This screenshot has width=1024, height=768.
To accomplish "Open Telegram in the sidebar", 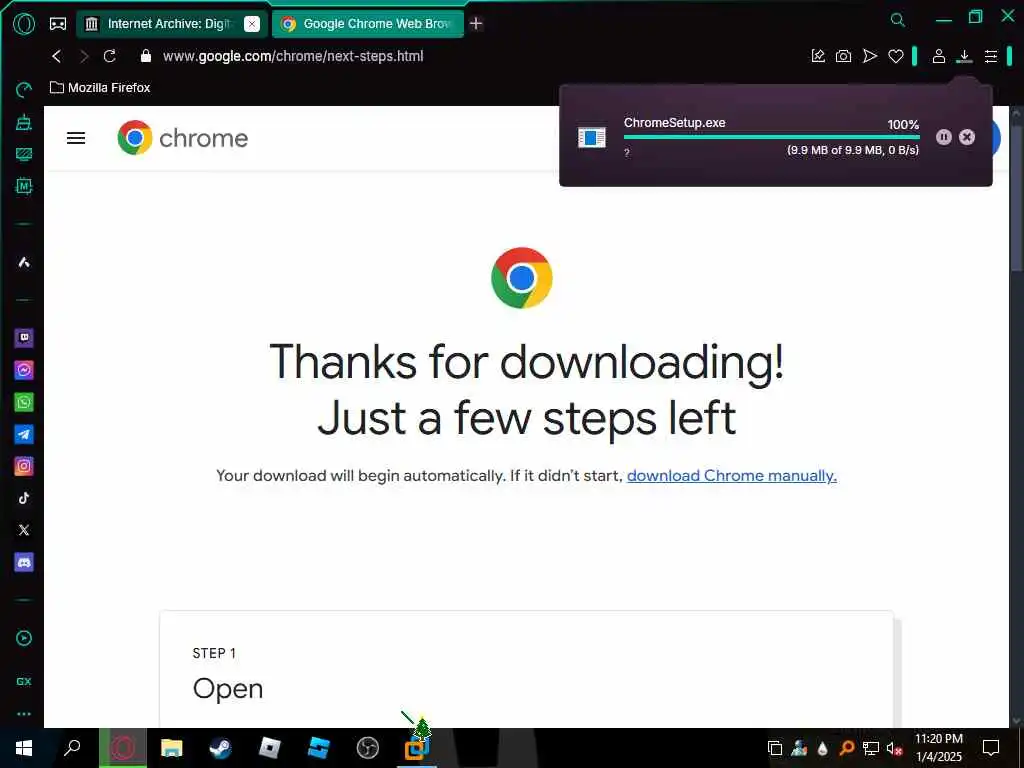I will click(24, 434).
